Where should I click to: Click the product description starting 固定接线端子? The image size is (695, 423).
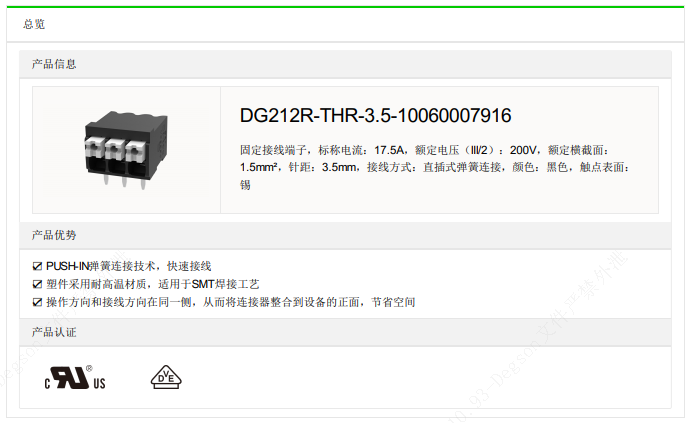(434, 167)
